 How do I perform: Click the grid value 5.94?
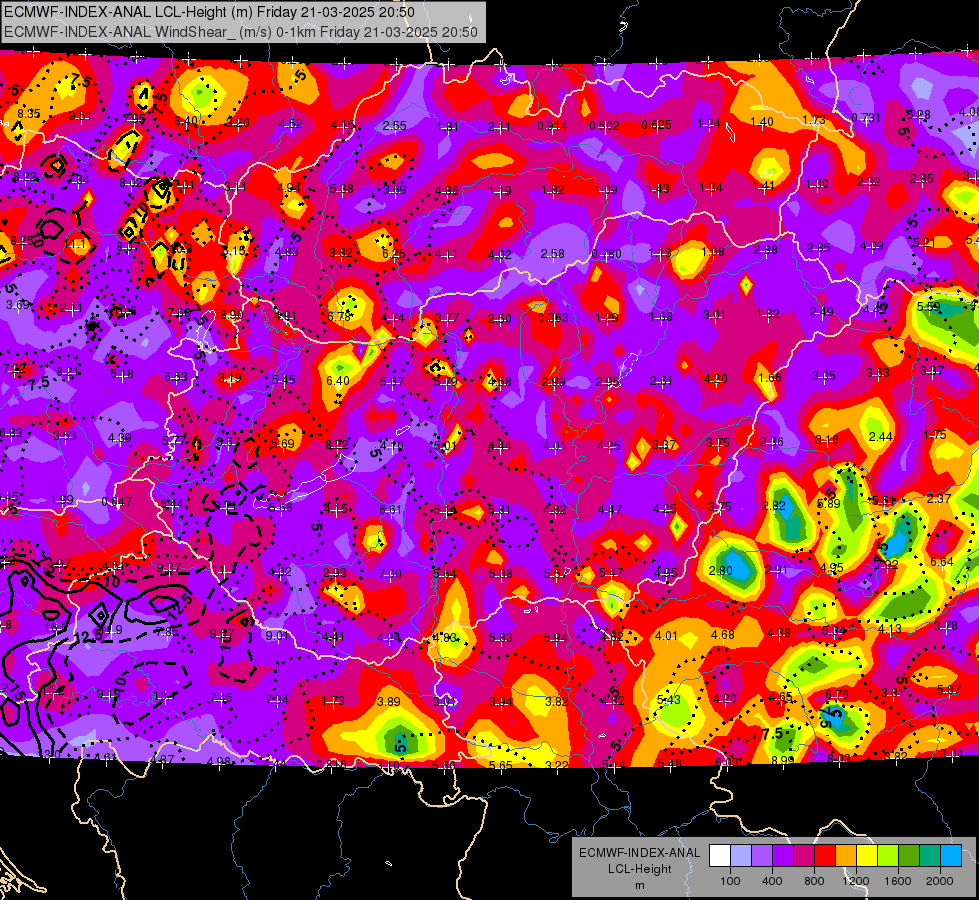tap(556, 638)
